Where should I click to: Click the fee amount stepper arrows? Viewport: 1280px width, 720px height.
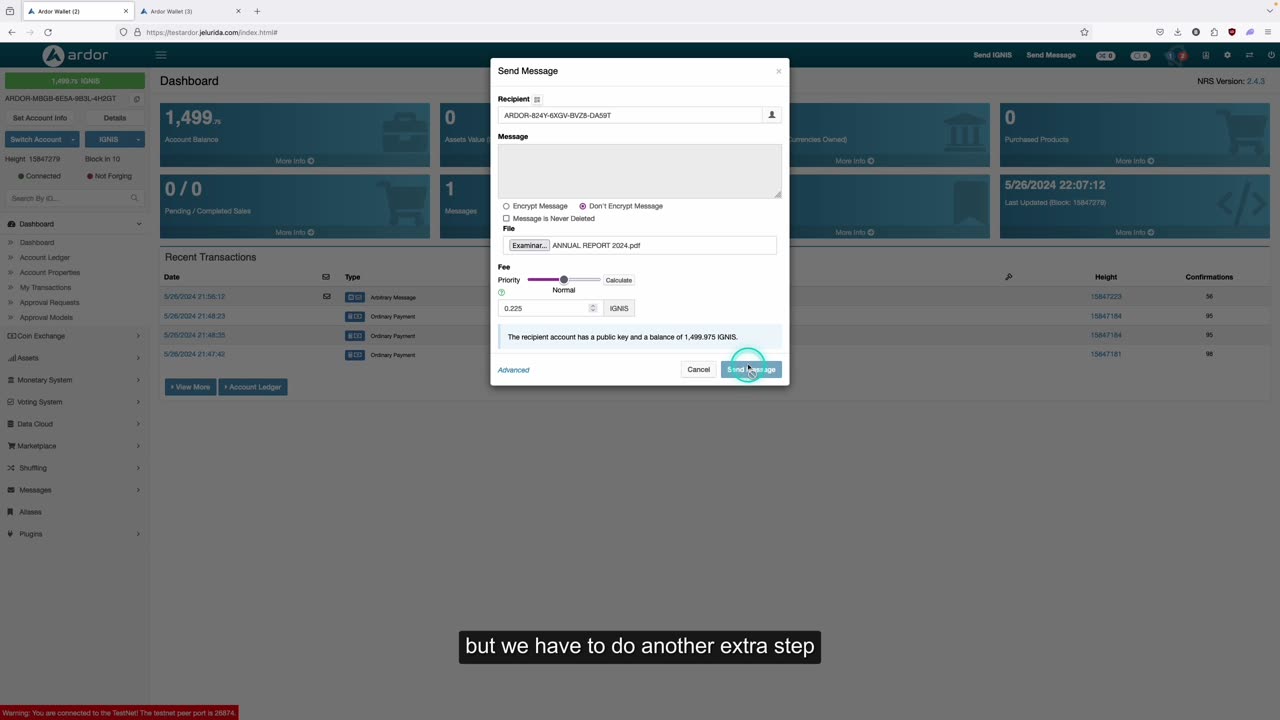(593, 308)
